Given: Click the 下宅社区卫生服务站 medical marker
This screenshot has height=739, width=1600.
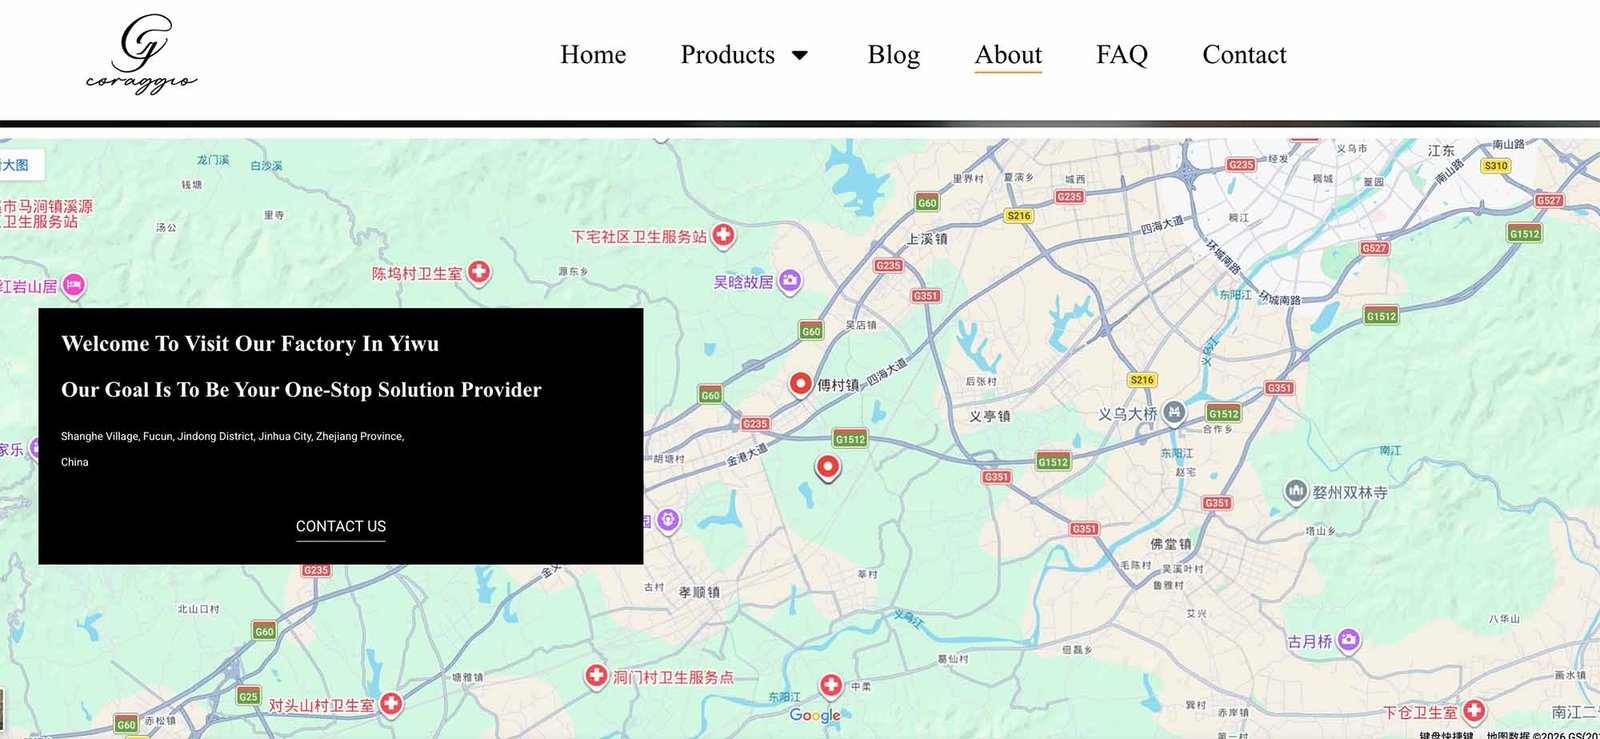Looking at the screenshot, I should (723, 236).
